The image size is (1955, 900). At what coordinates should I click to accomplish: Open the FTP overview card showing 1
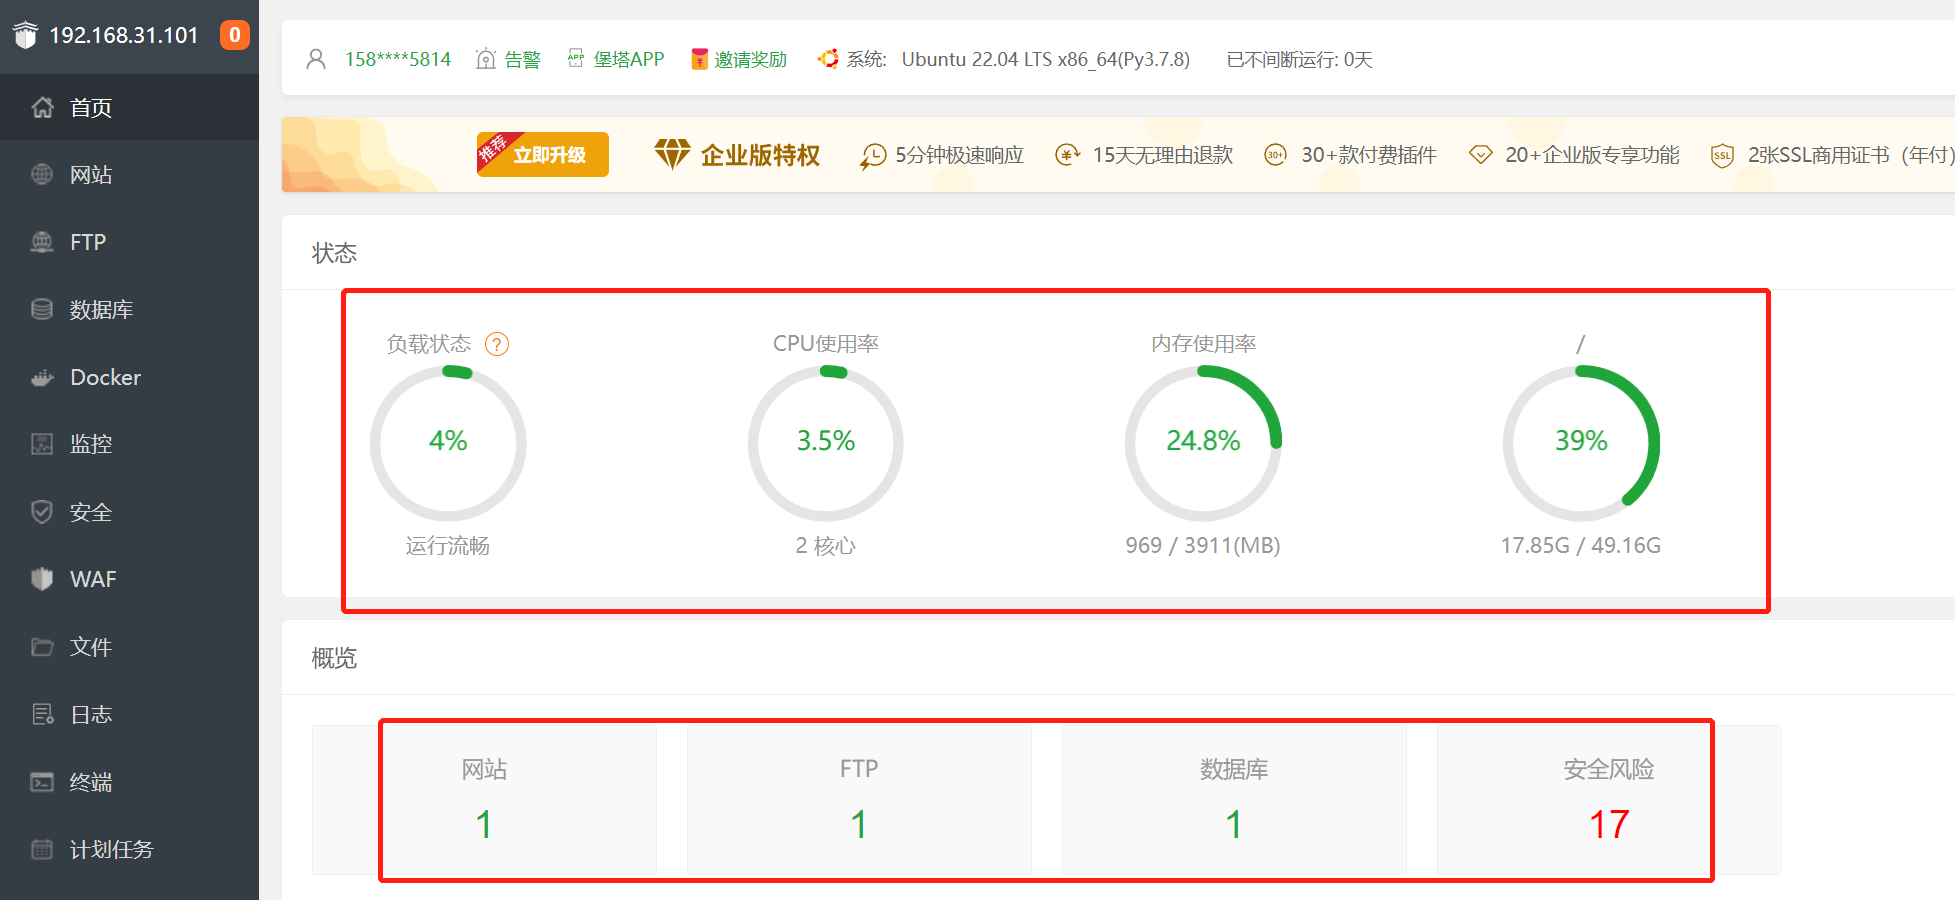[859, 800]
